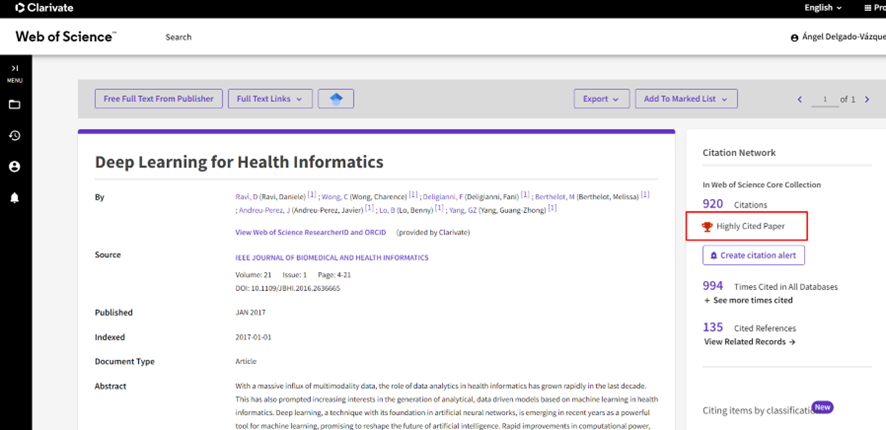Expand Add To Marked List dropdown
Screen dimensions: 886x430
tap(686, 99)
